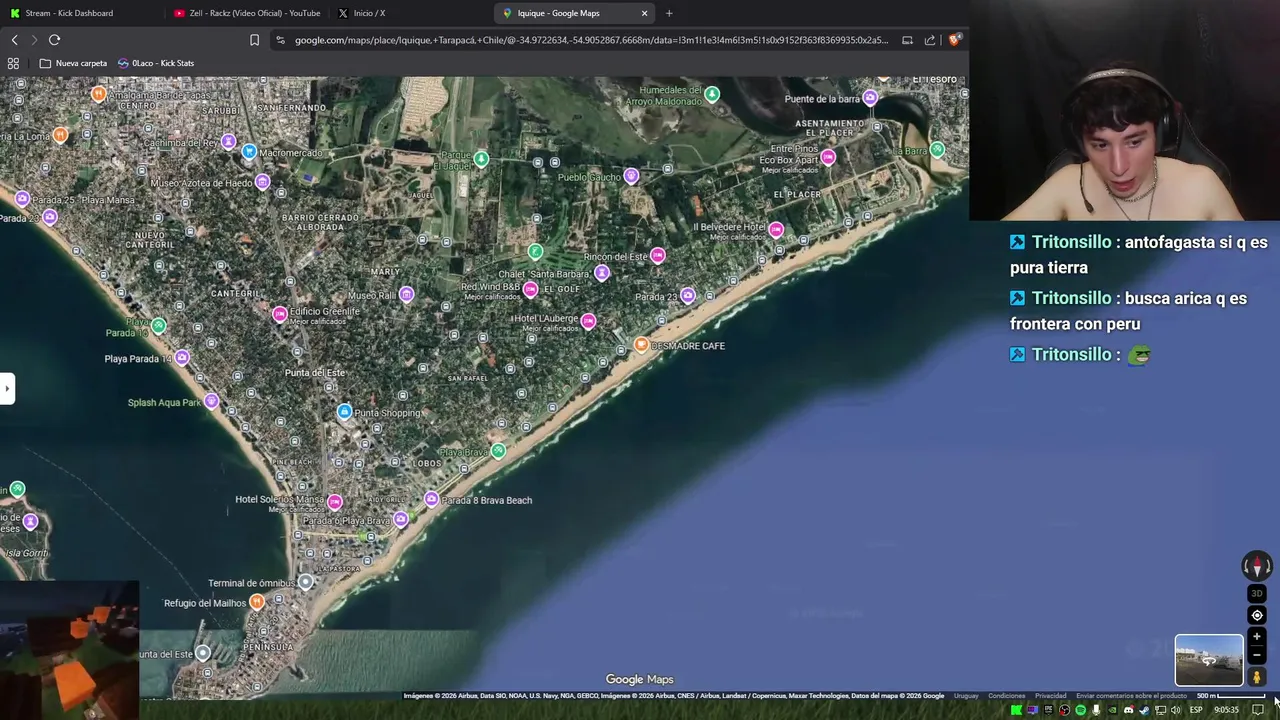Viewport: 1280px width, 720px height.
Task: Click the Hotel Solerios Mansa pin
Action: [x=334, y=501]
